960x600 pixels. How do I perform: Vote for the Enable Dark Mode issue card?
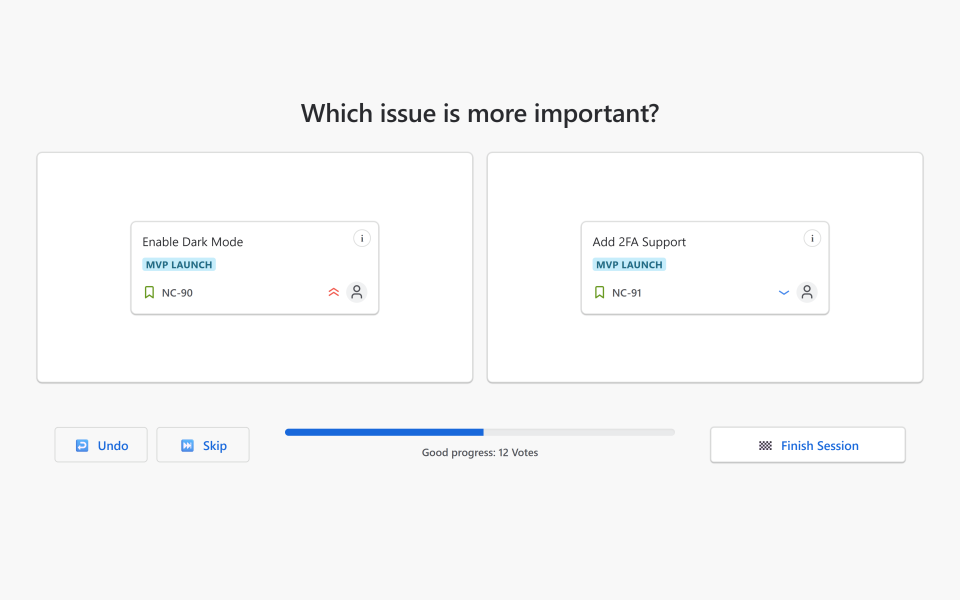tap(255, 268)
